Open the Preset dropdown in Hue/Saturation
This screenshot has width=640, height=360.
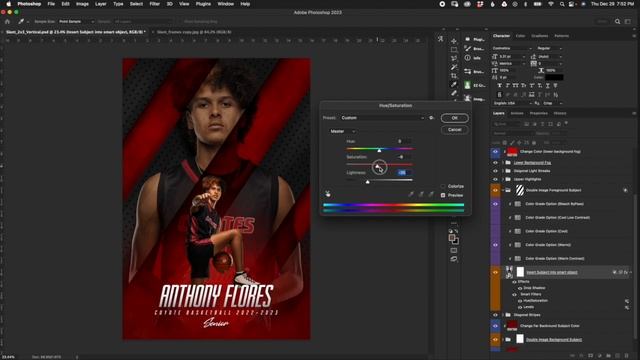coord(382,118)
